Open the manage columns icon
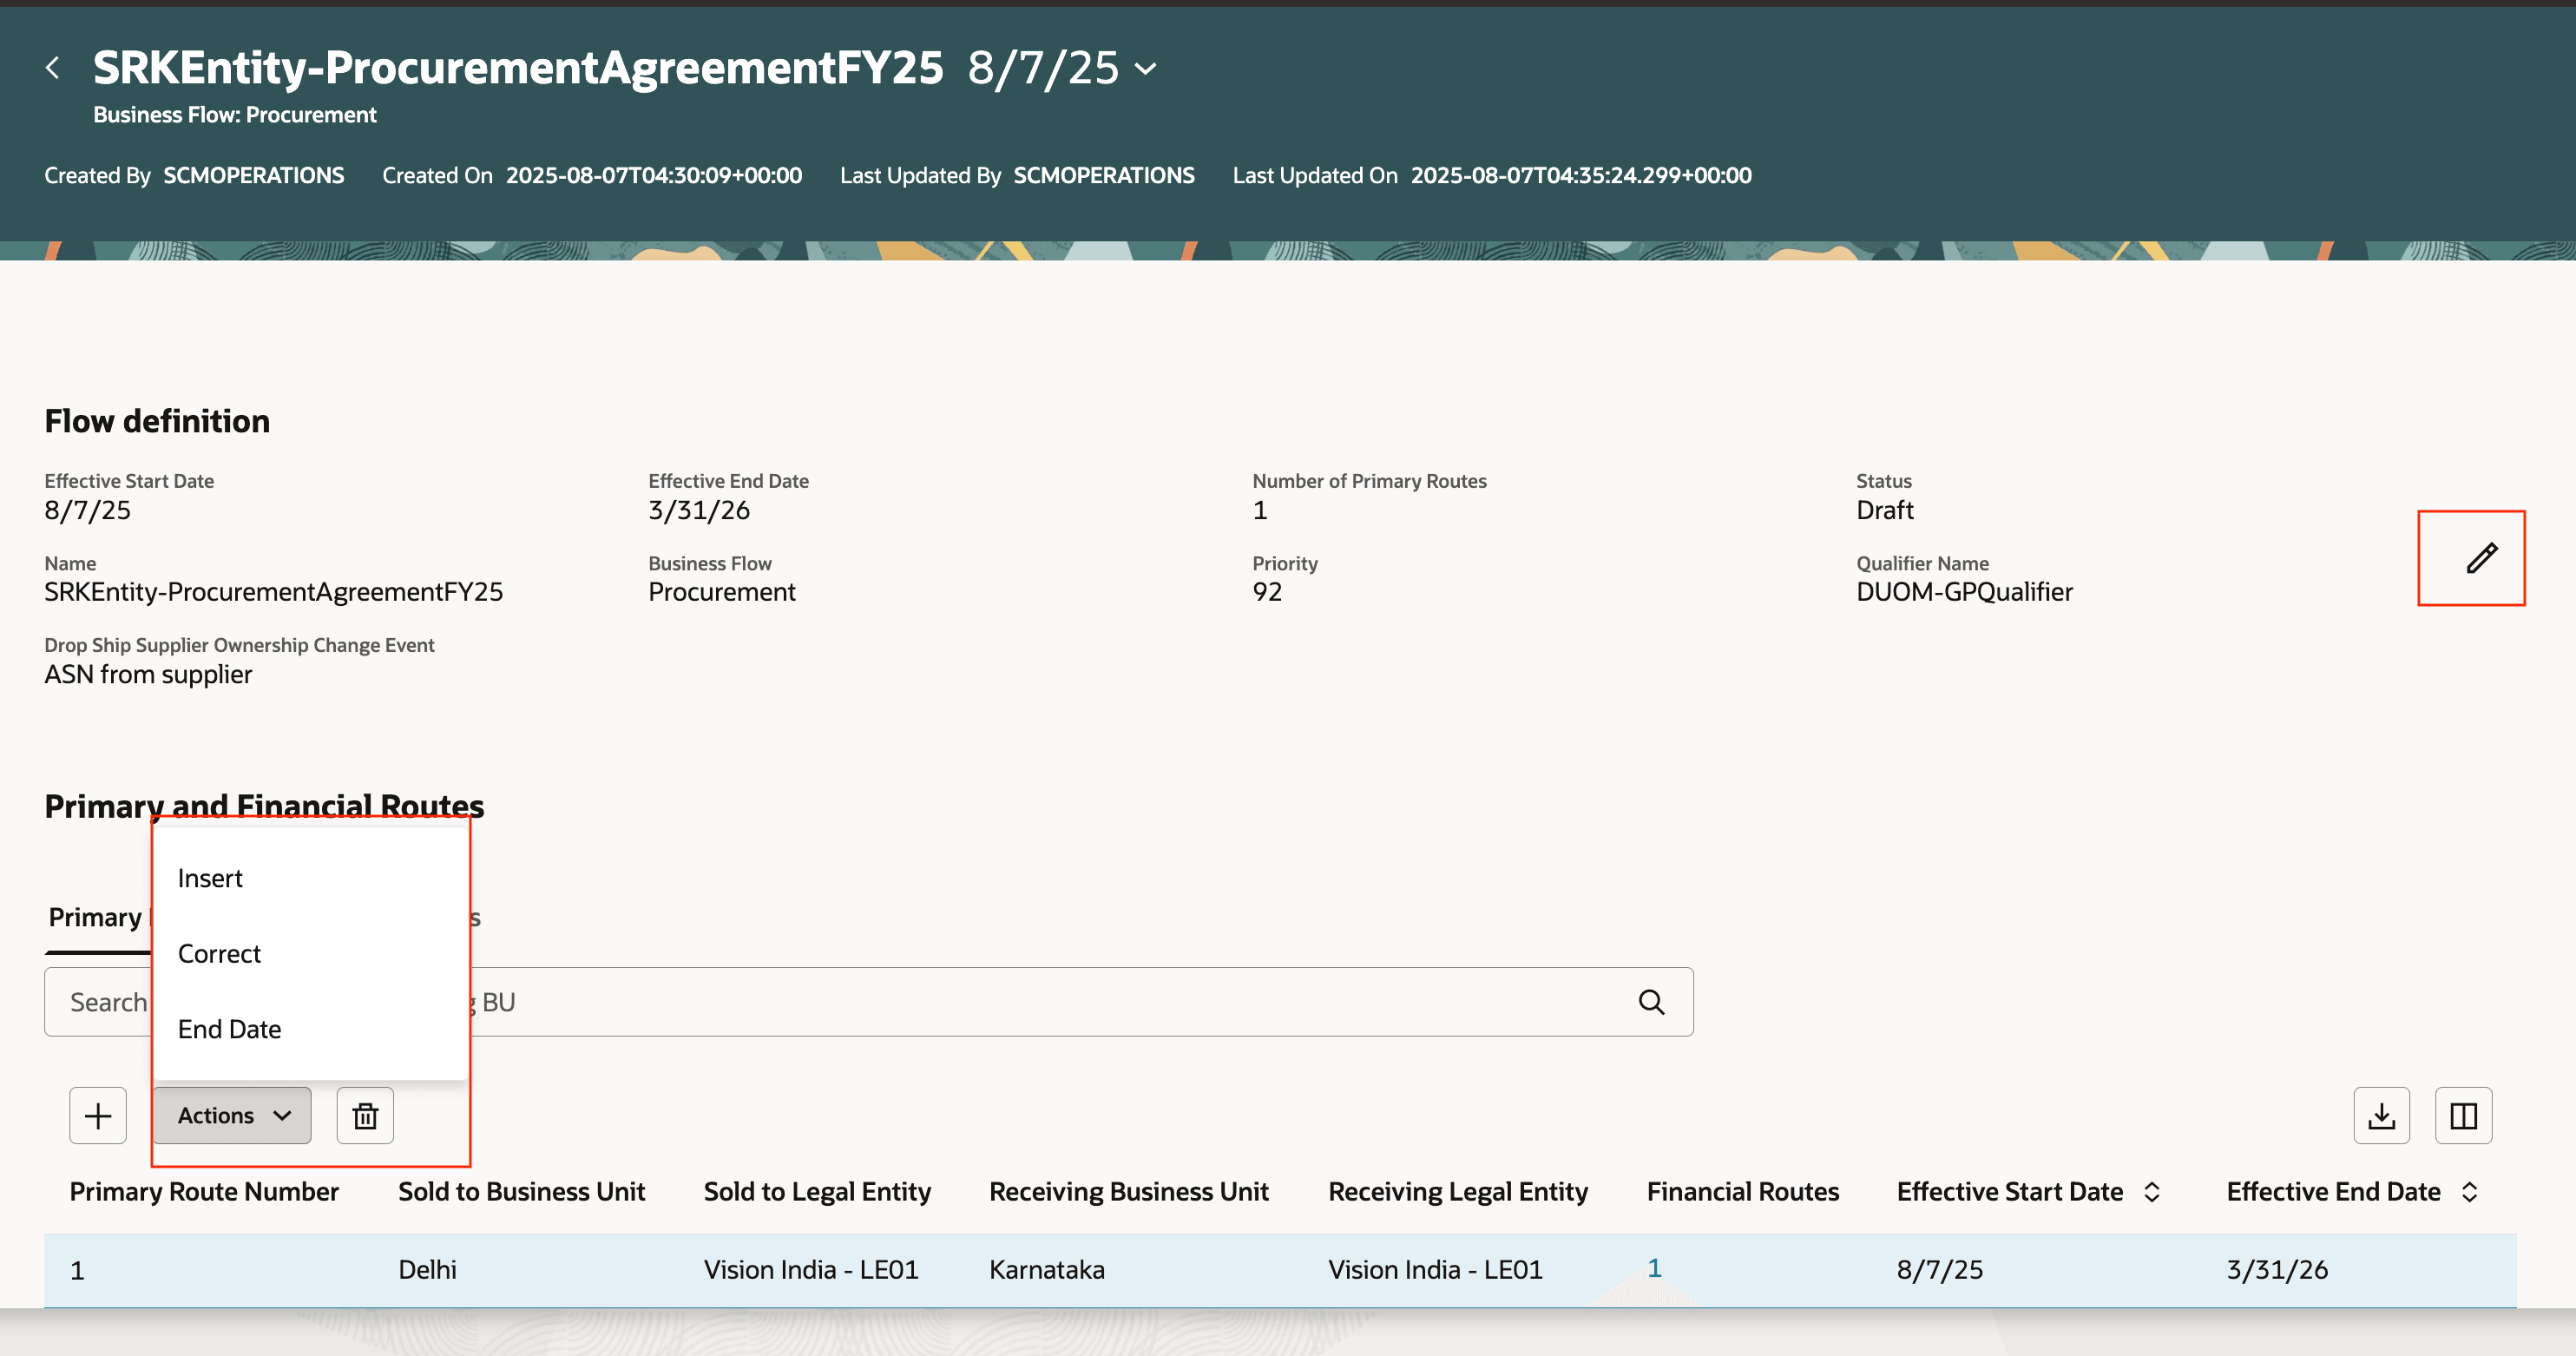This screenshot has width=2576, height=1356. point(2463,1115)
